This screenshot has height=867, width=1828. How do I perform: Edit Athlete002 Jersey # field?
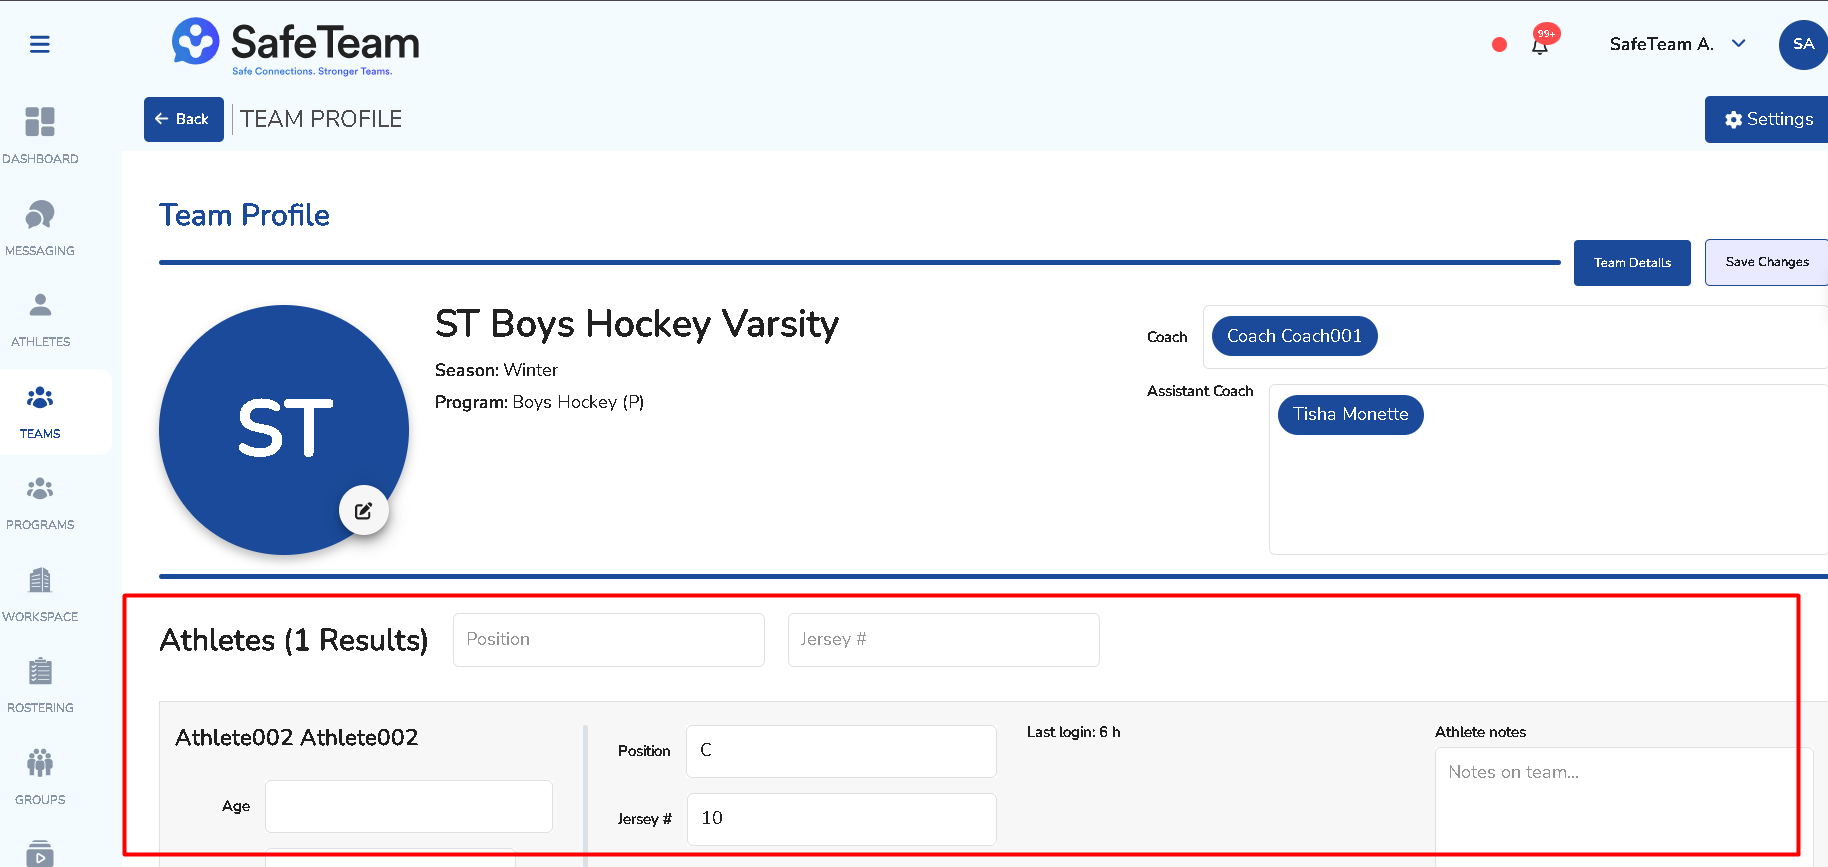(x=841, y=819)
